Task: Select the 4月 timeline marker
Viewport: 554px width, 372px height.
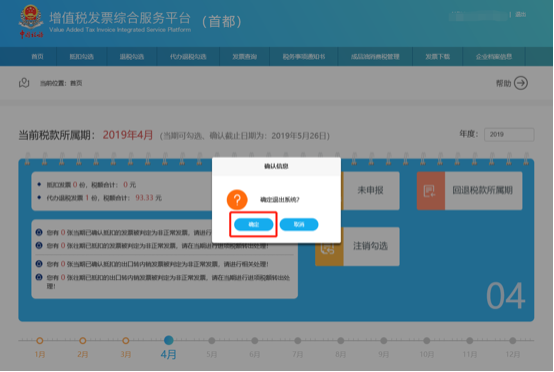Action: tap(169, 341)
